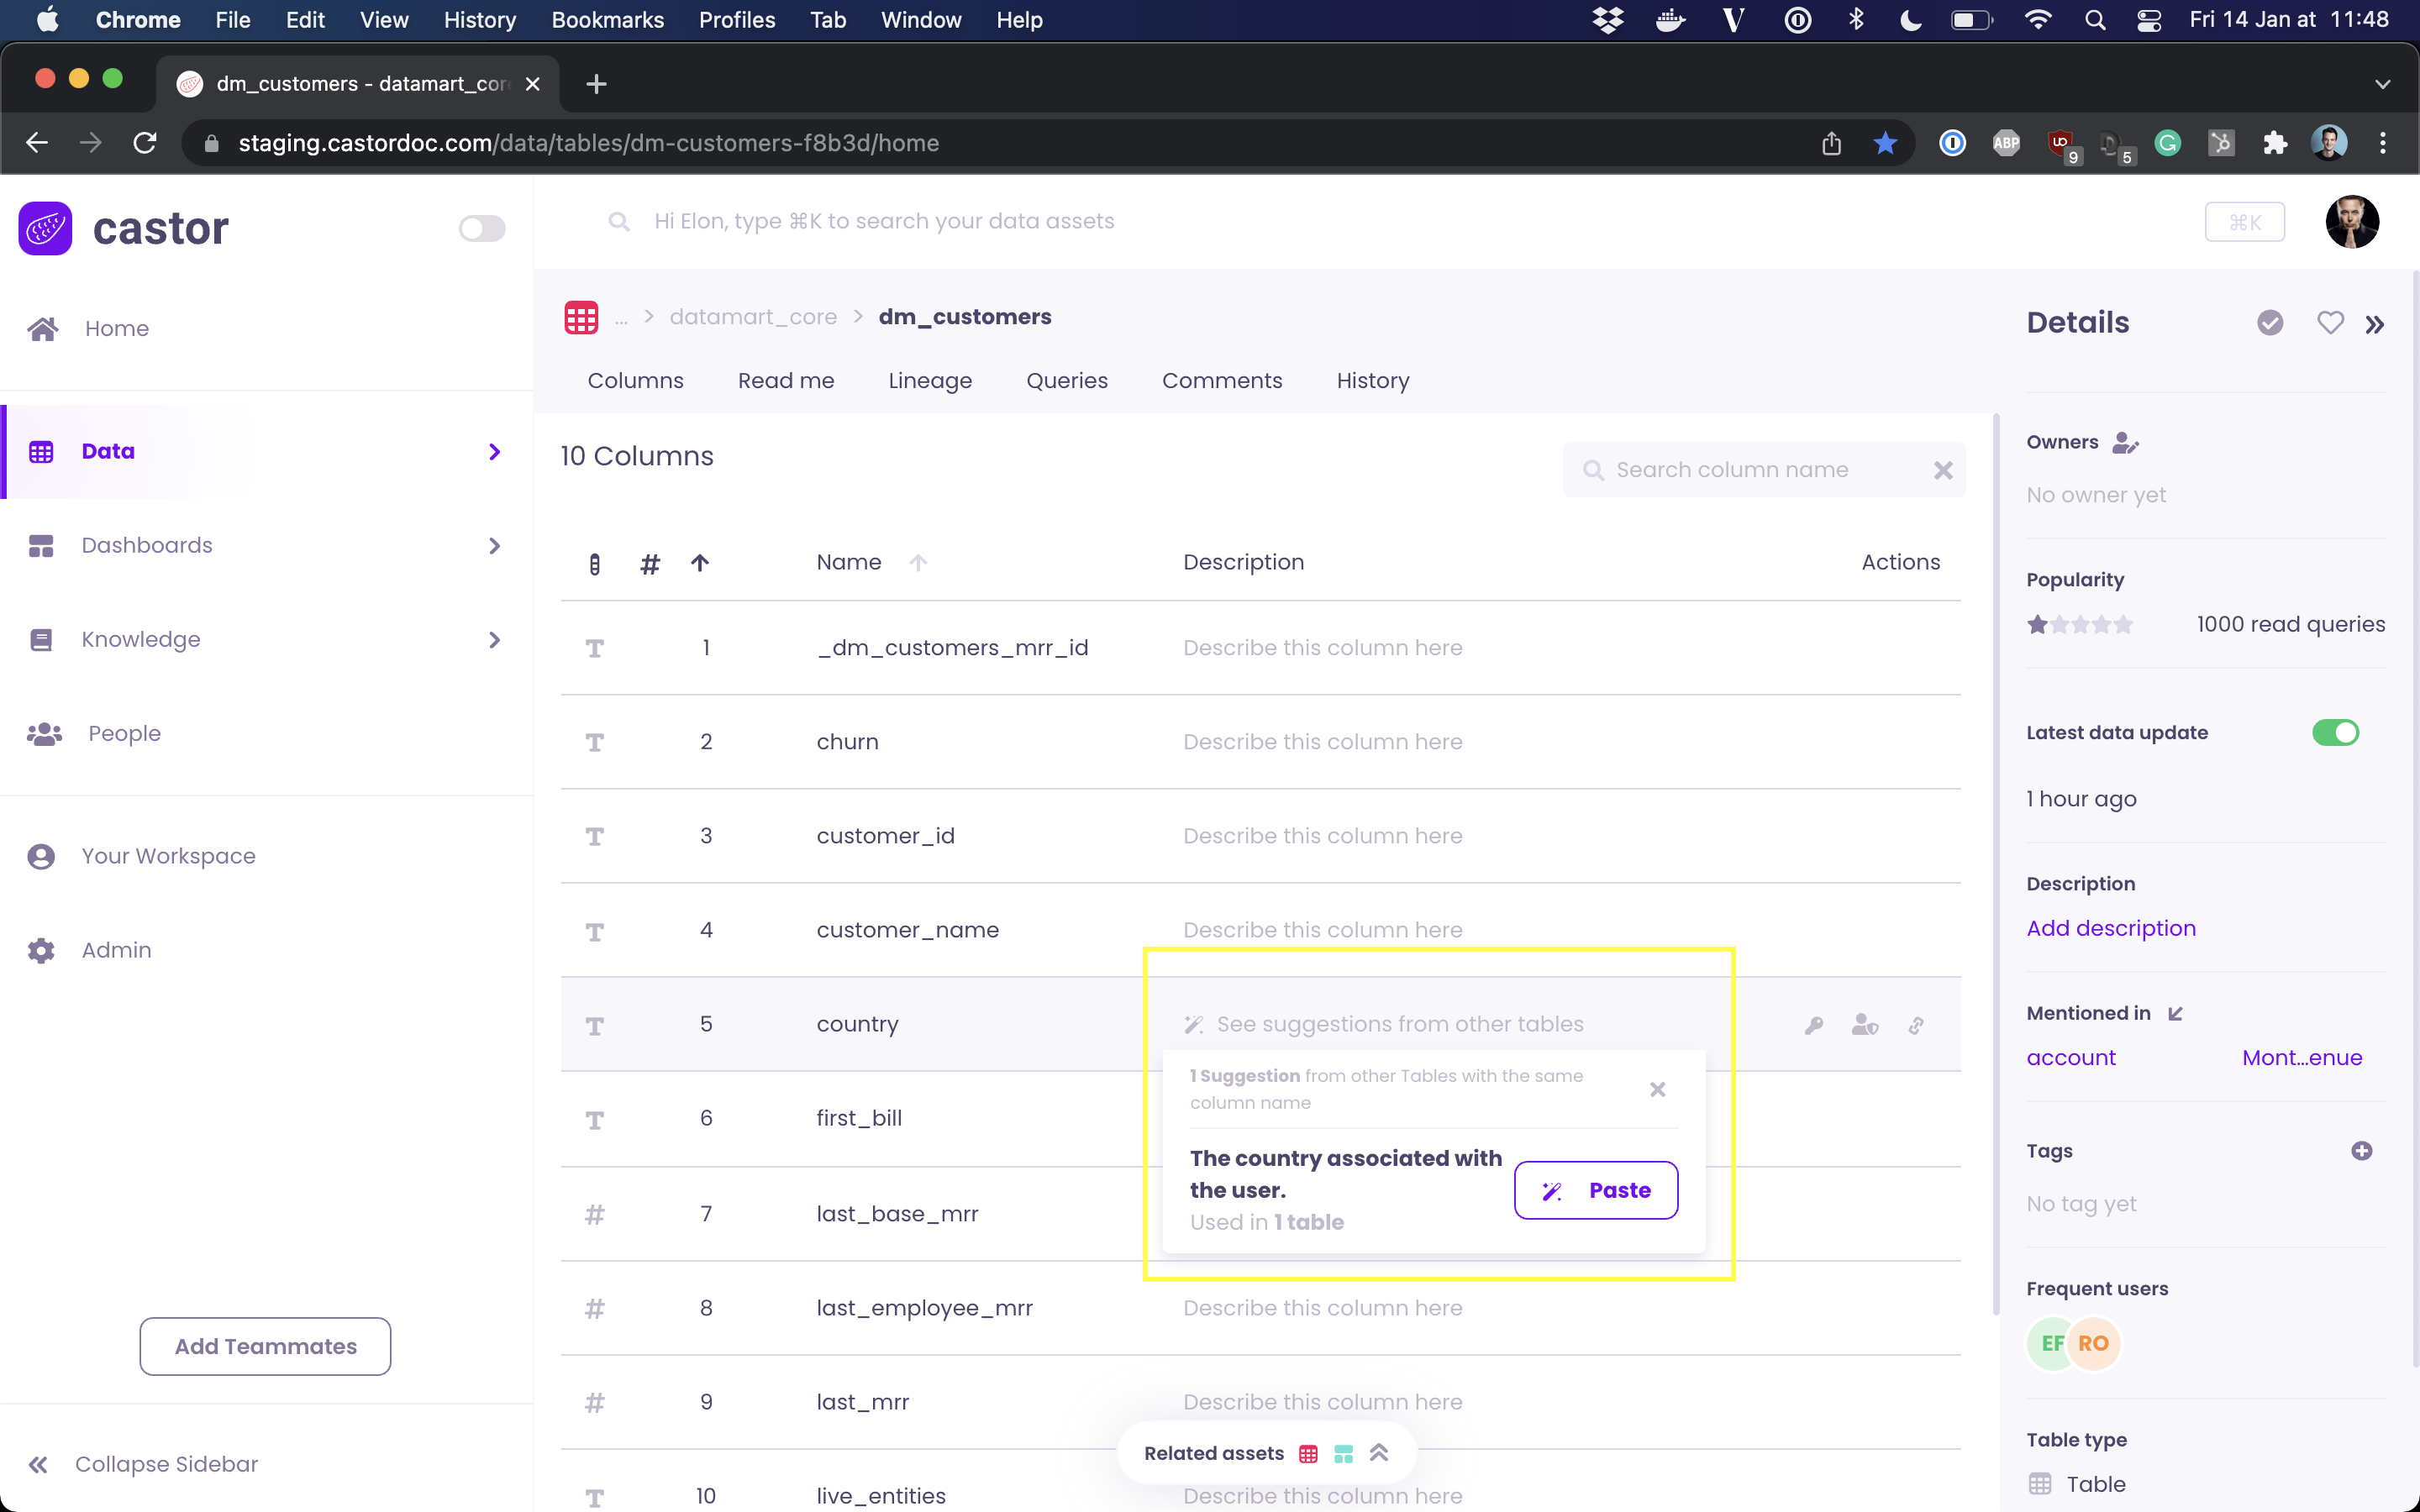2420x1512 pixels.
Task: Click the Add description link
Action: pos(2110,928)
